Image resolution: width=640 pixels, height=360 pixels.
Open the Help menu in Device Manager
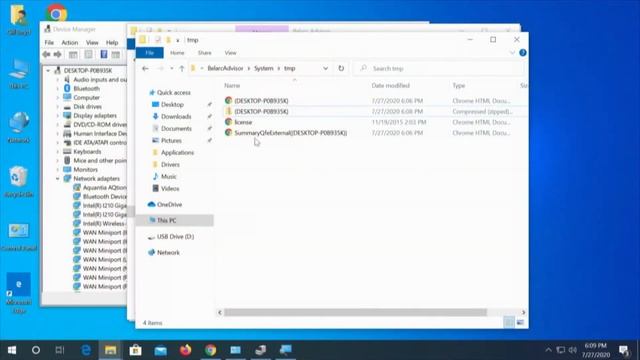pos(112,42)
